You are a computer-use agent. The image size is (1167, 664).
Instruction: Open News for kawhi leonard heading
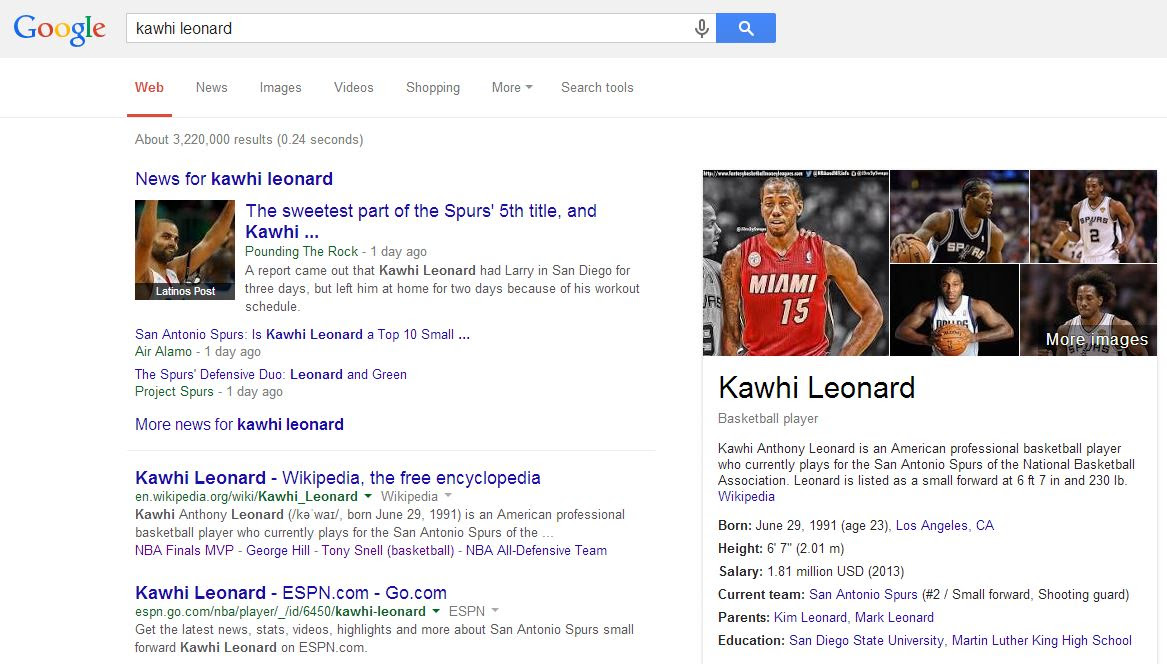click(x=234, y=179)
